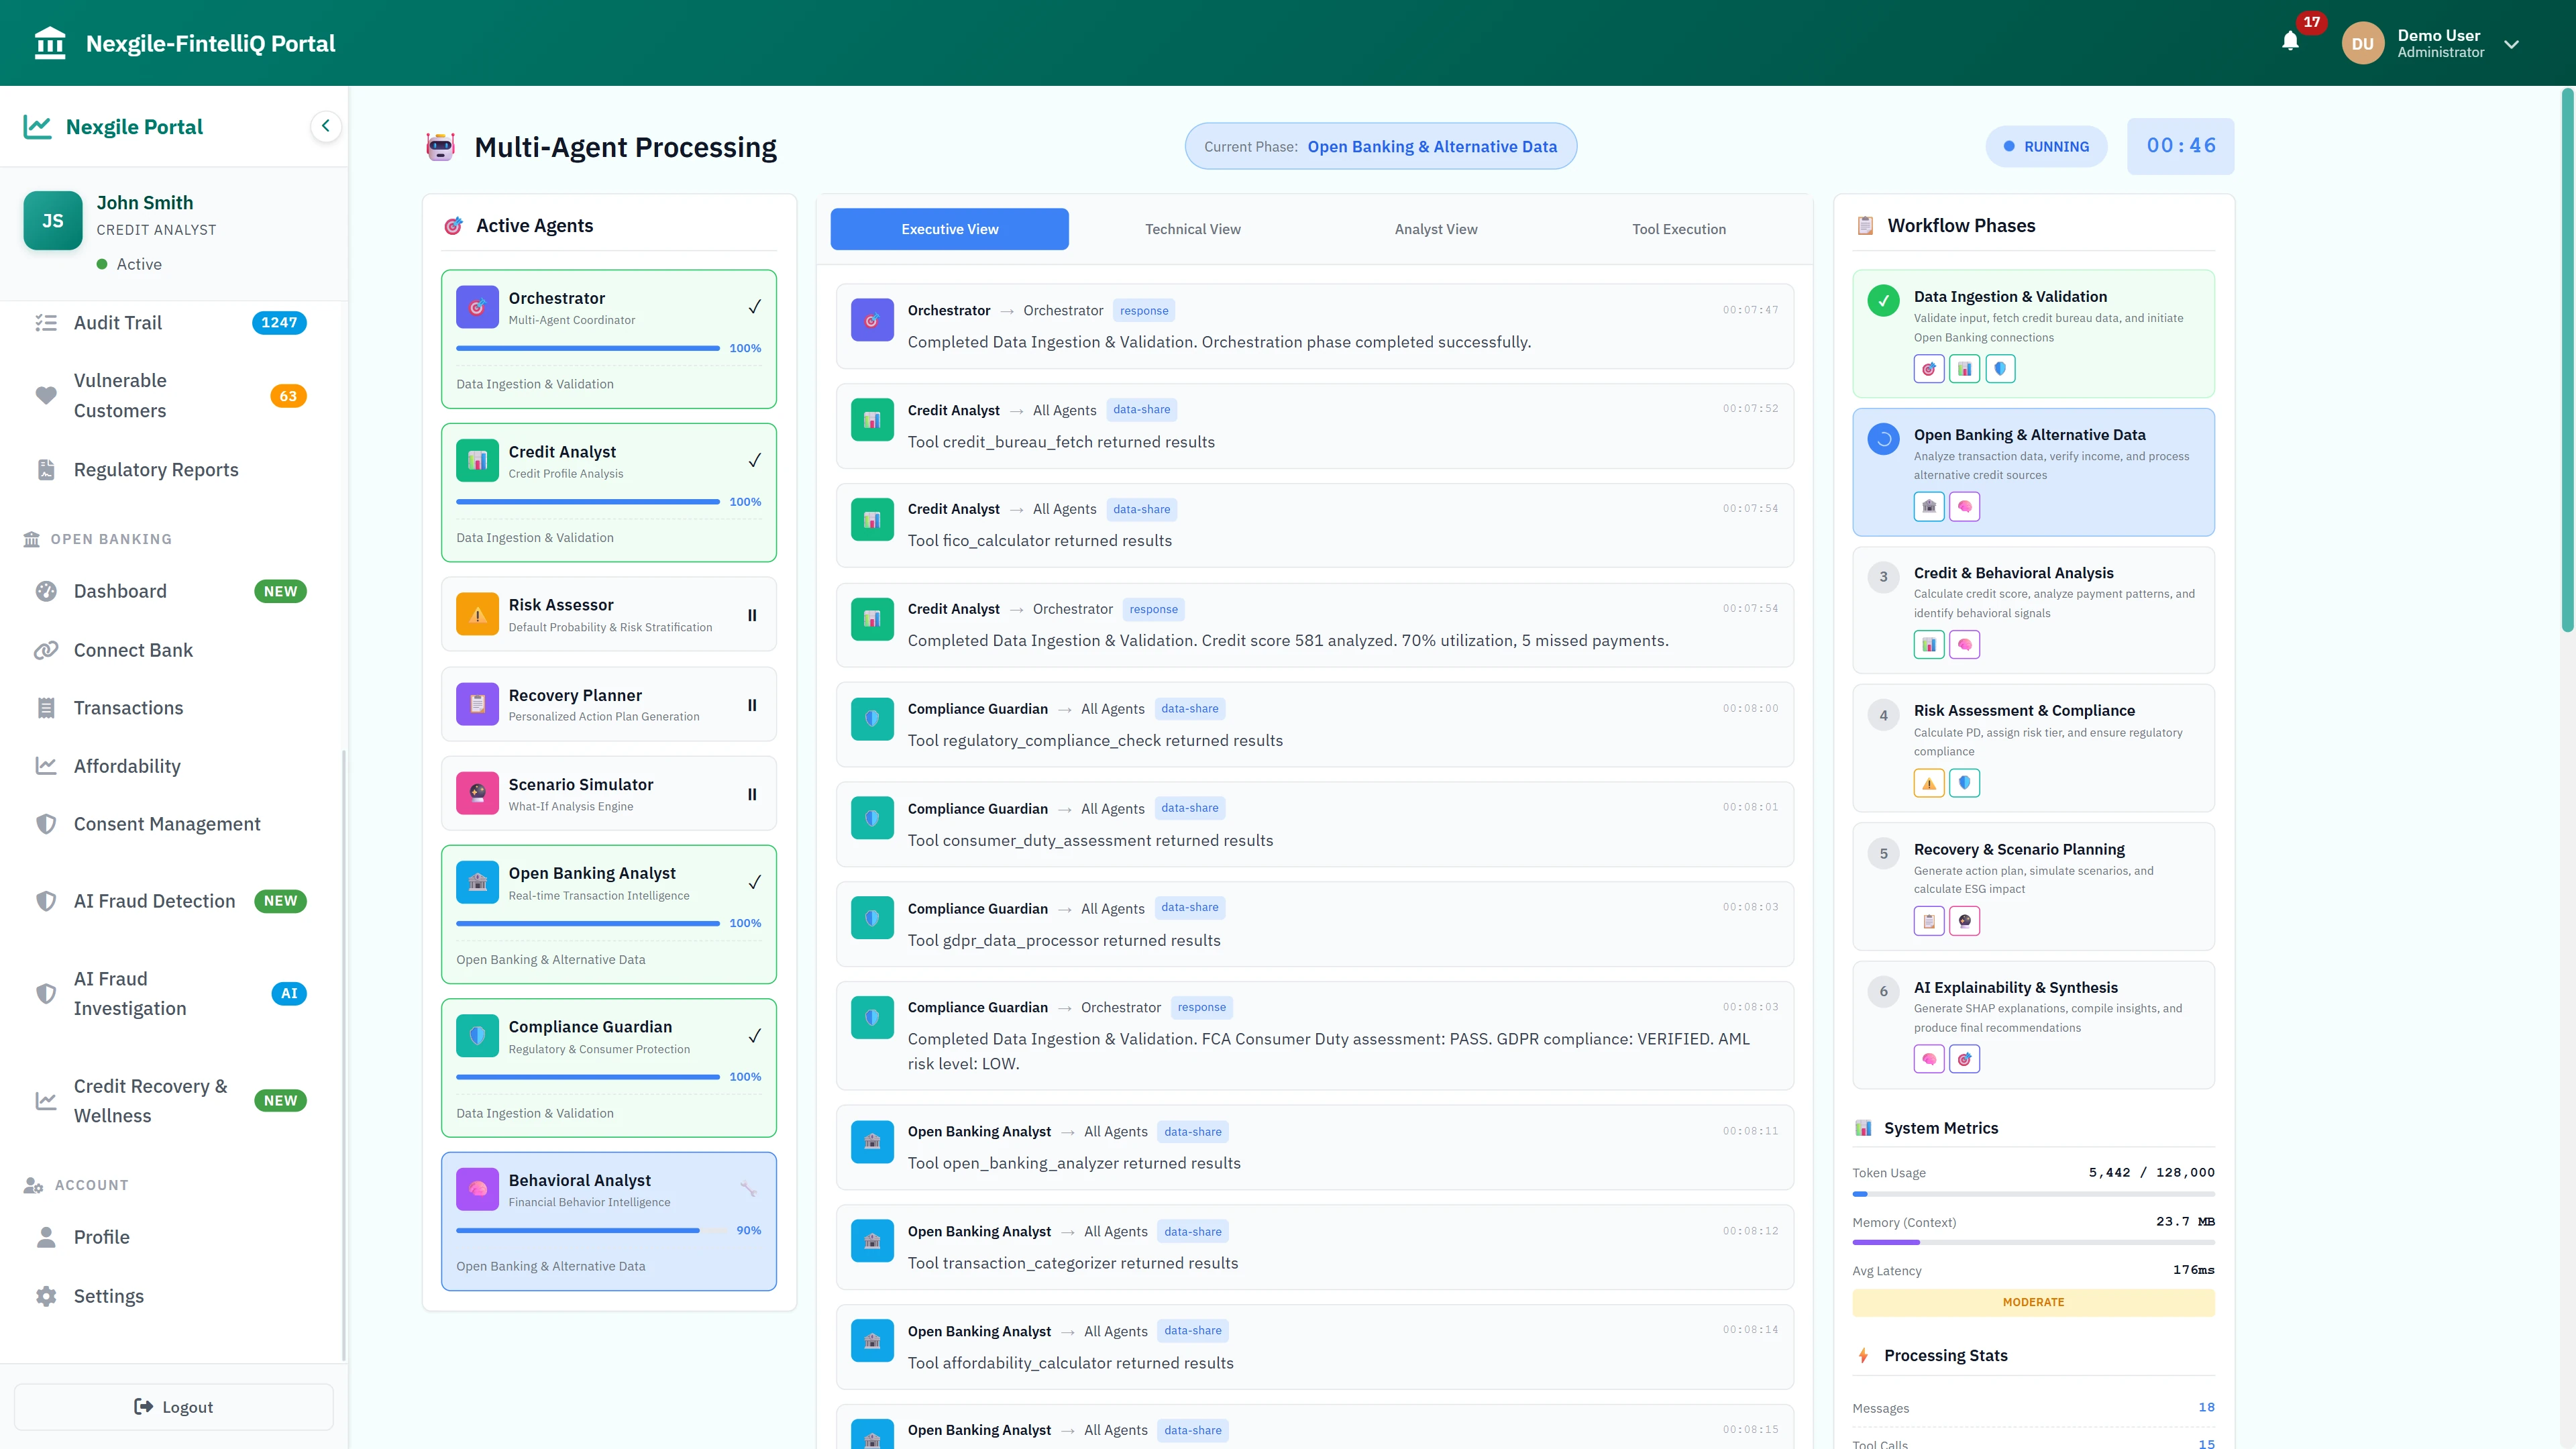
Task: Open the Tool Execution tab
Action: (1679, 229)
